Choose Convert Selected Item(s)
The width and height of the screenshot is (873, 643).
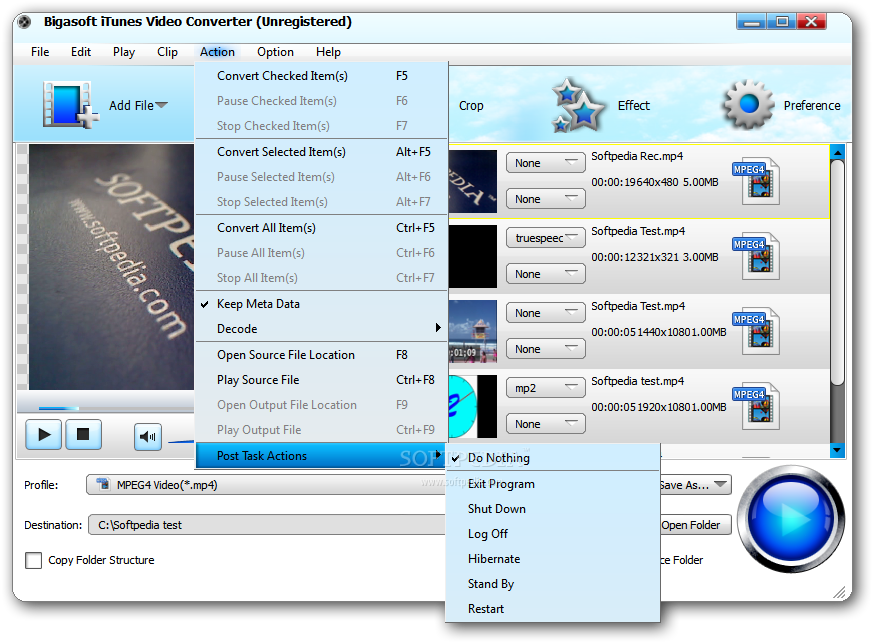pos(322,152)
